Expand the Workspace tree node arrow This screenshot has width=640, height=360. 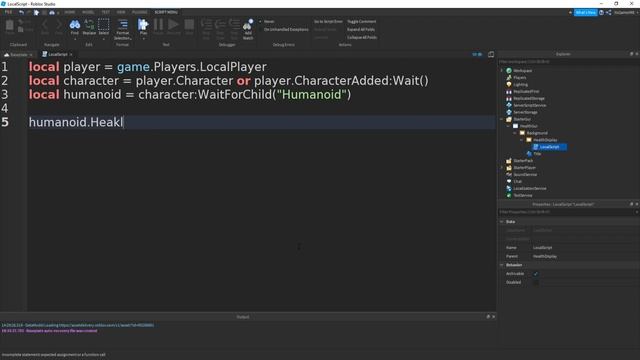tap(502, 71)
